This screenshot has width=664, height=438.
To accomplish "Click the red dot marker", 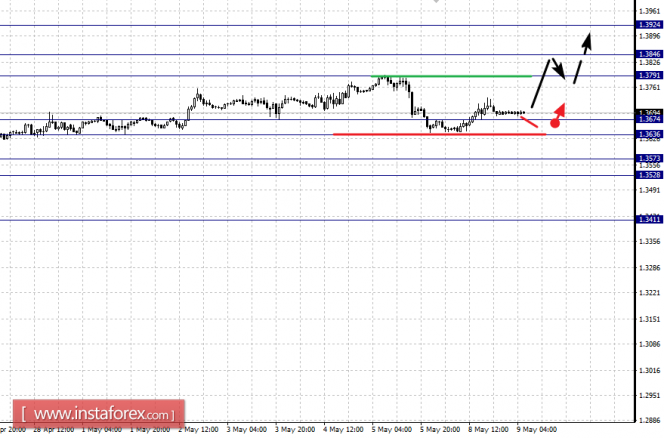I will tap(555, 123).
